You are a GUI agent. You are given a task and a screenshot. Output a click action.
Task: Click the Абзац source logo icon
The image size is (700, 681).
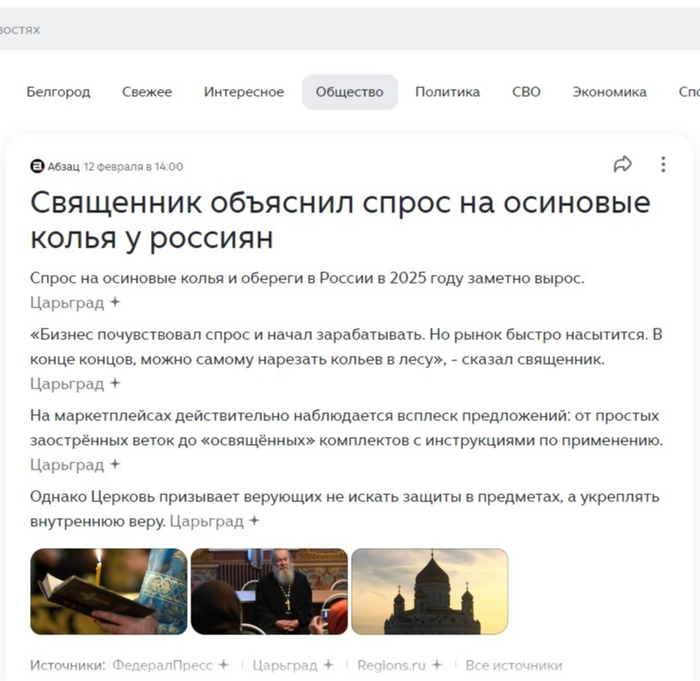(37, 166)
